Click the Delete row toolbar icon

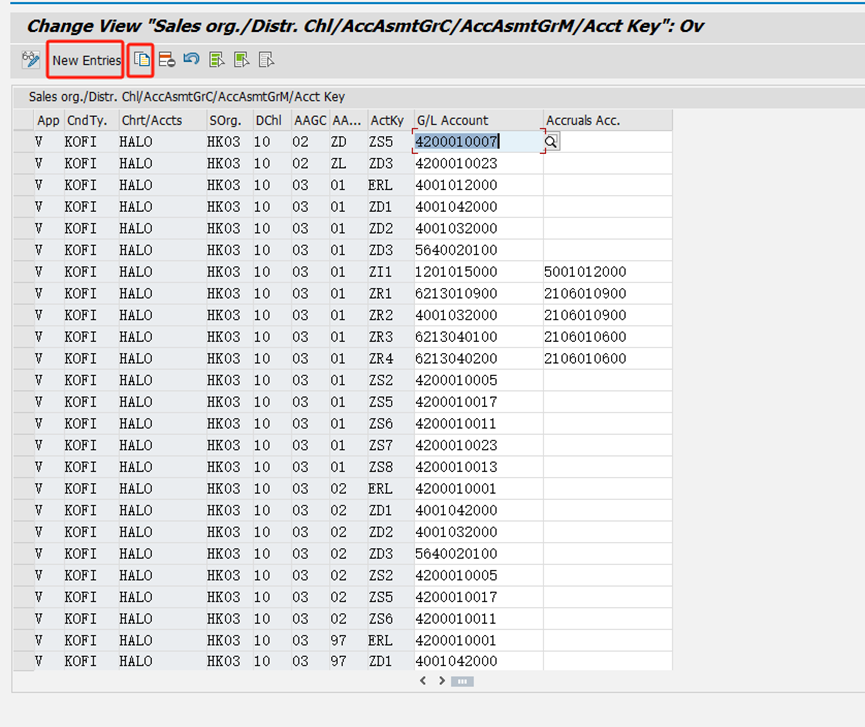167,60
